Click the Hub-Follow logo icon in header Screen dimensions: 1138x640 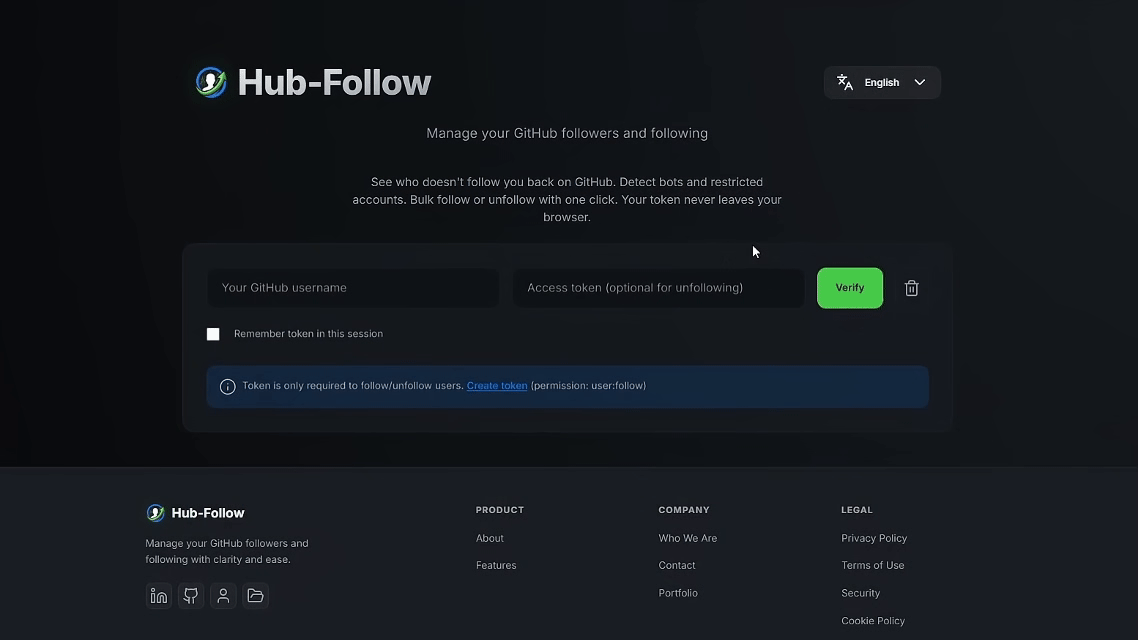point(211,82)
